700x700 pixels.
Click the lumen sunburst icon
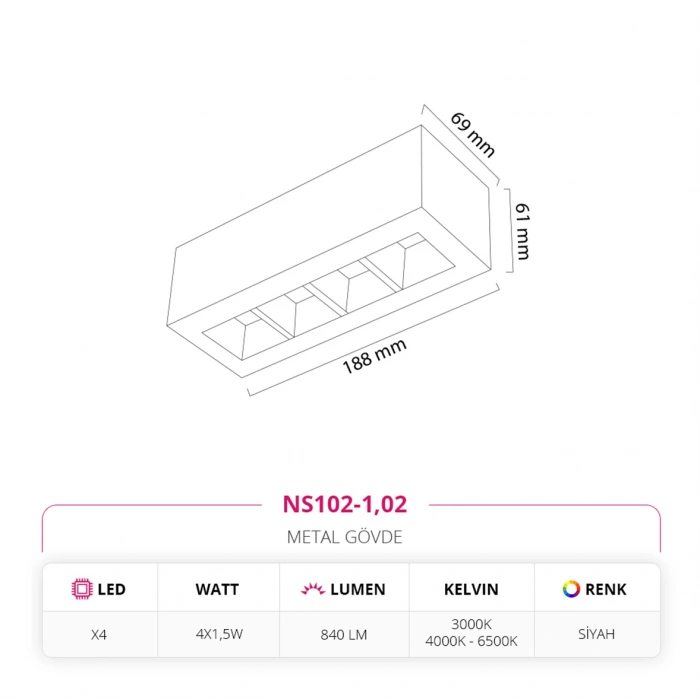[x=312, y=589]
